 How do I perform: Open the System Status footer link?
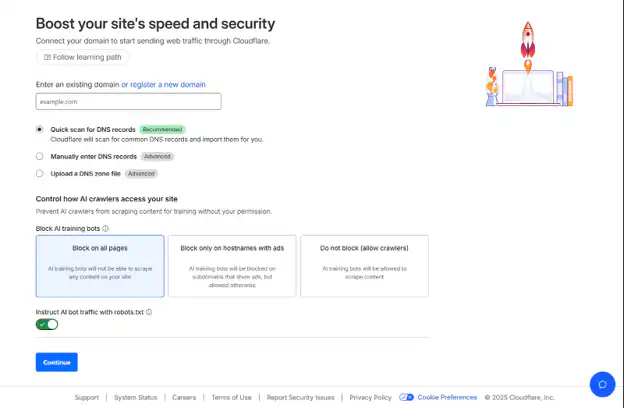click(135, 397)
